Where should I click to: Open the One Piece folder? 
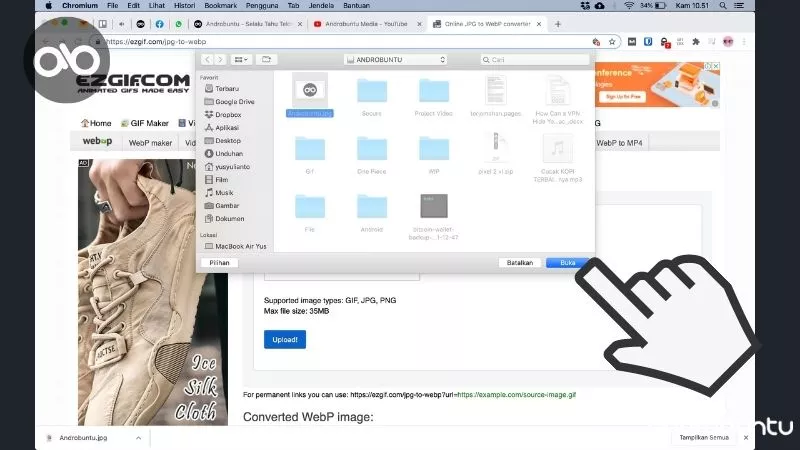[x=372, y=148]
